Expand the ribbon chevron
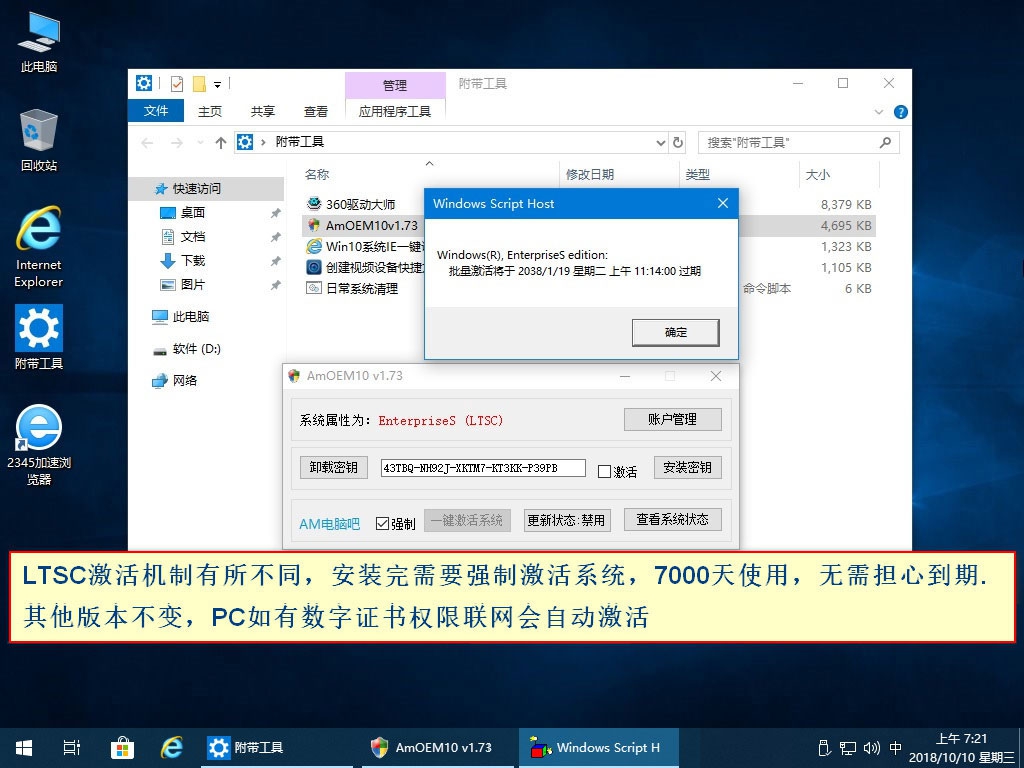This screenshot has height=768, width=1024. point(879,112)
